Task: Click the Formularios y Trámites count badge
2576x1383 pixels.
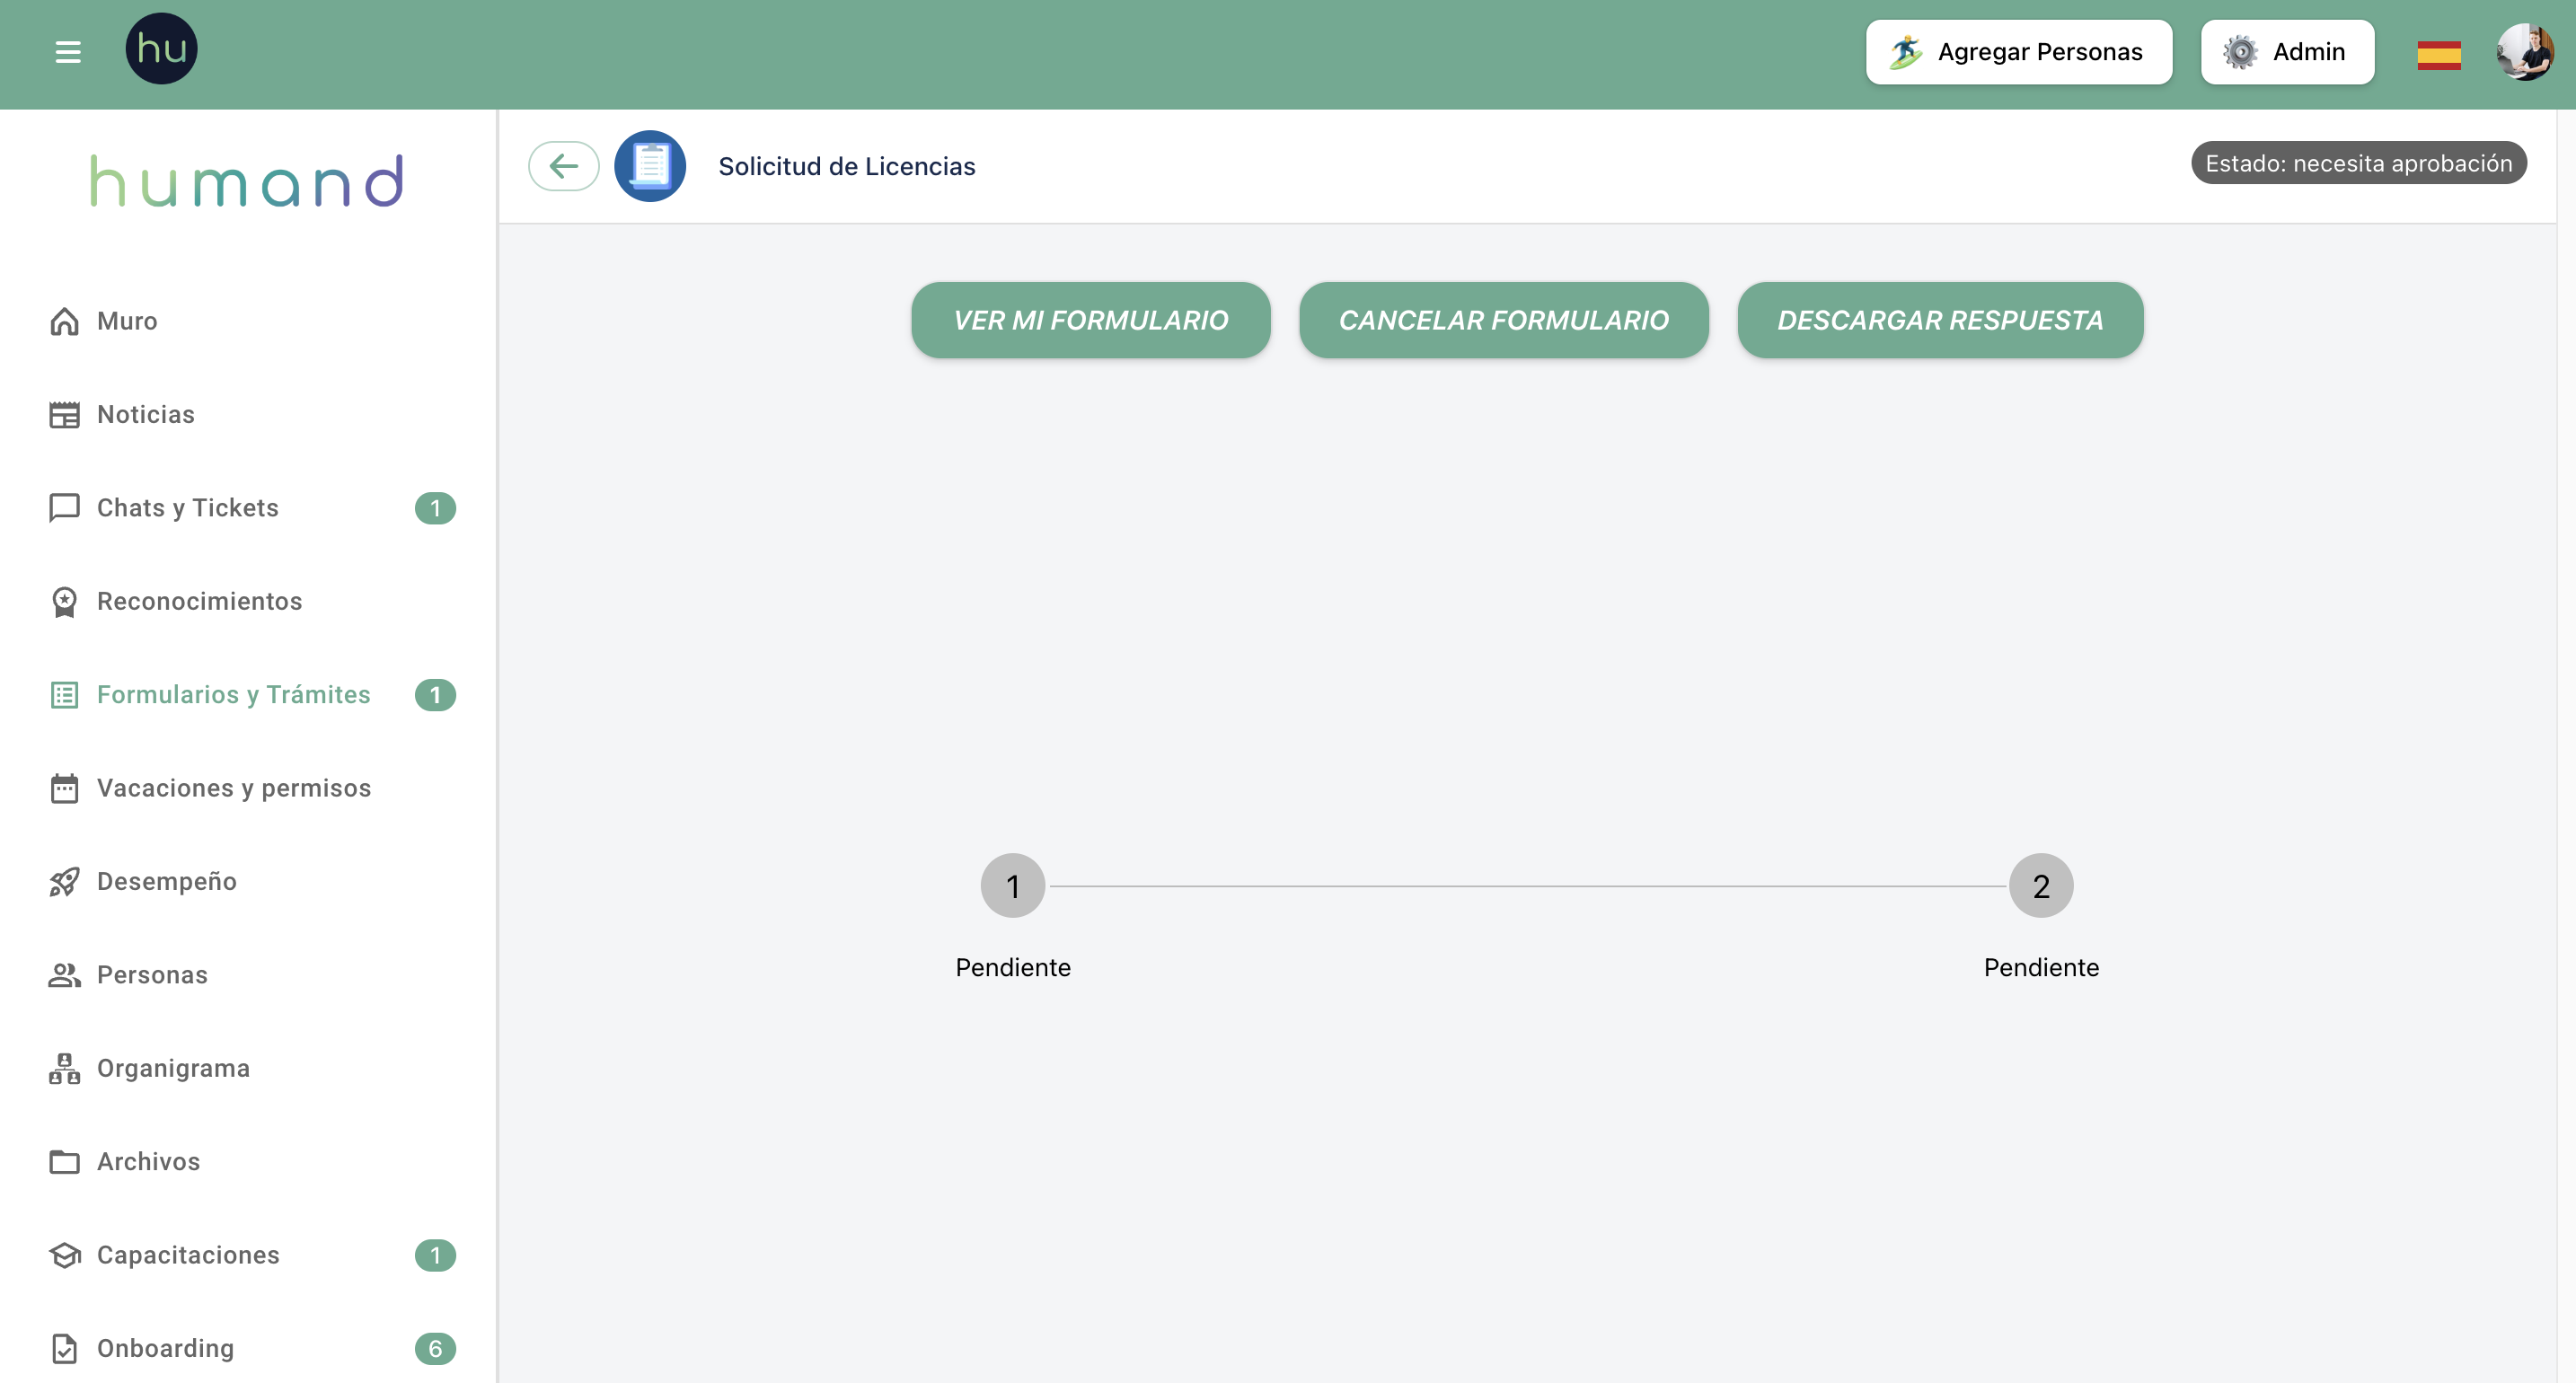Action: [435, 695]
